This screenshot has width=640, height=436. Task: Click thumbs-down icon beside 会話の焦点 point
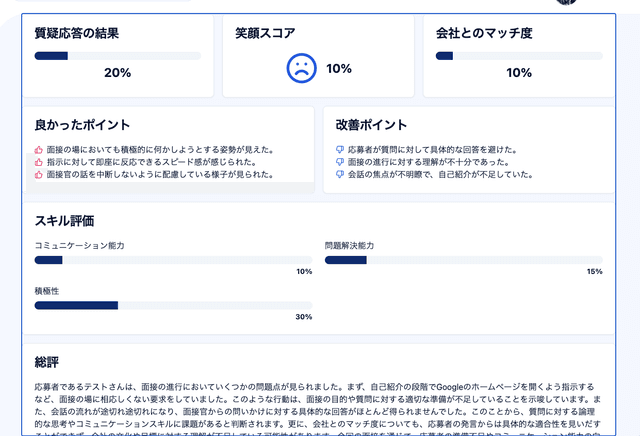[340, 175]
